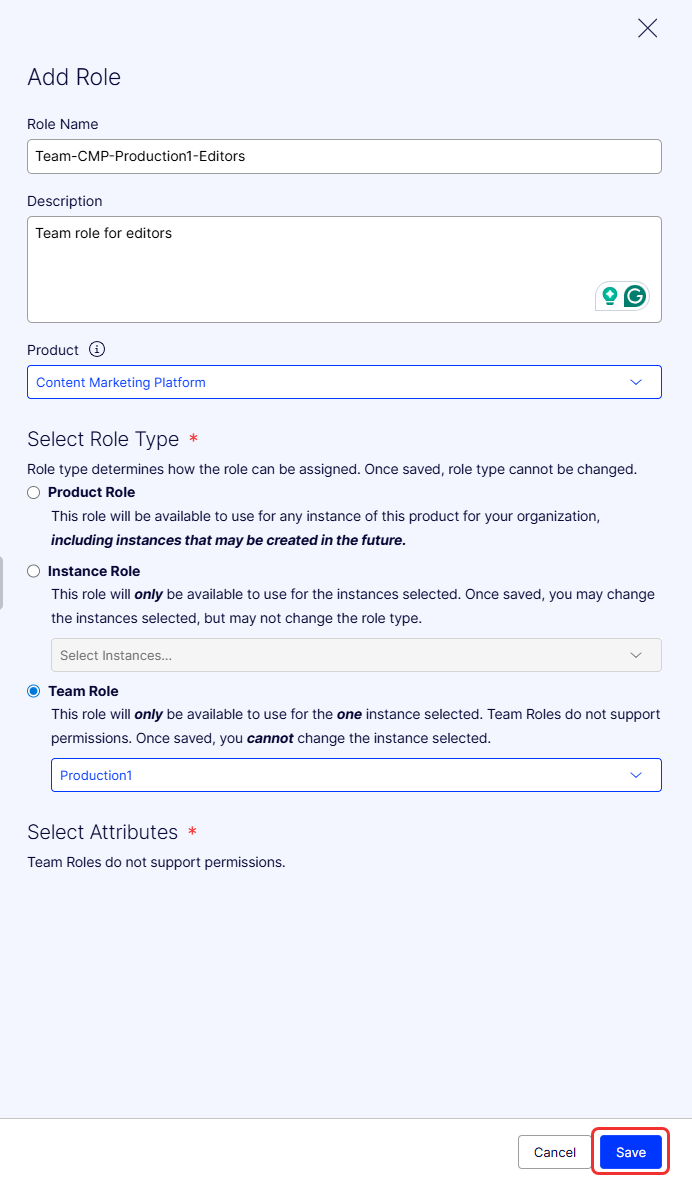Click the Product info icon
The height and width of the screenshot is (1179, 692).
pos(97,349)
